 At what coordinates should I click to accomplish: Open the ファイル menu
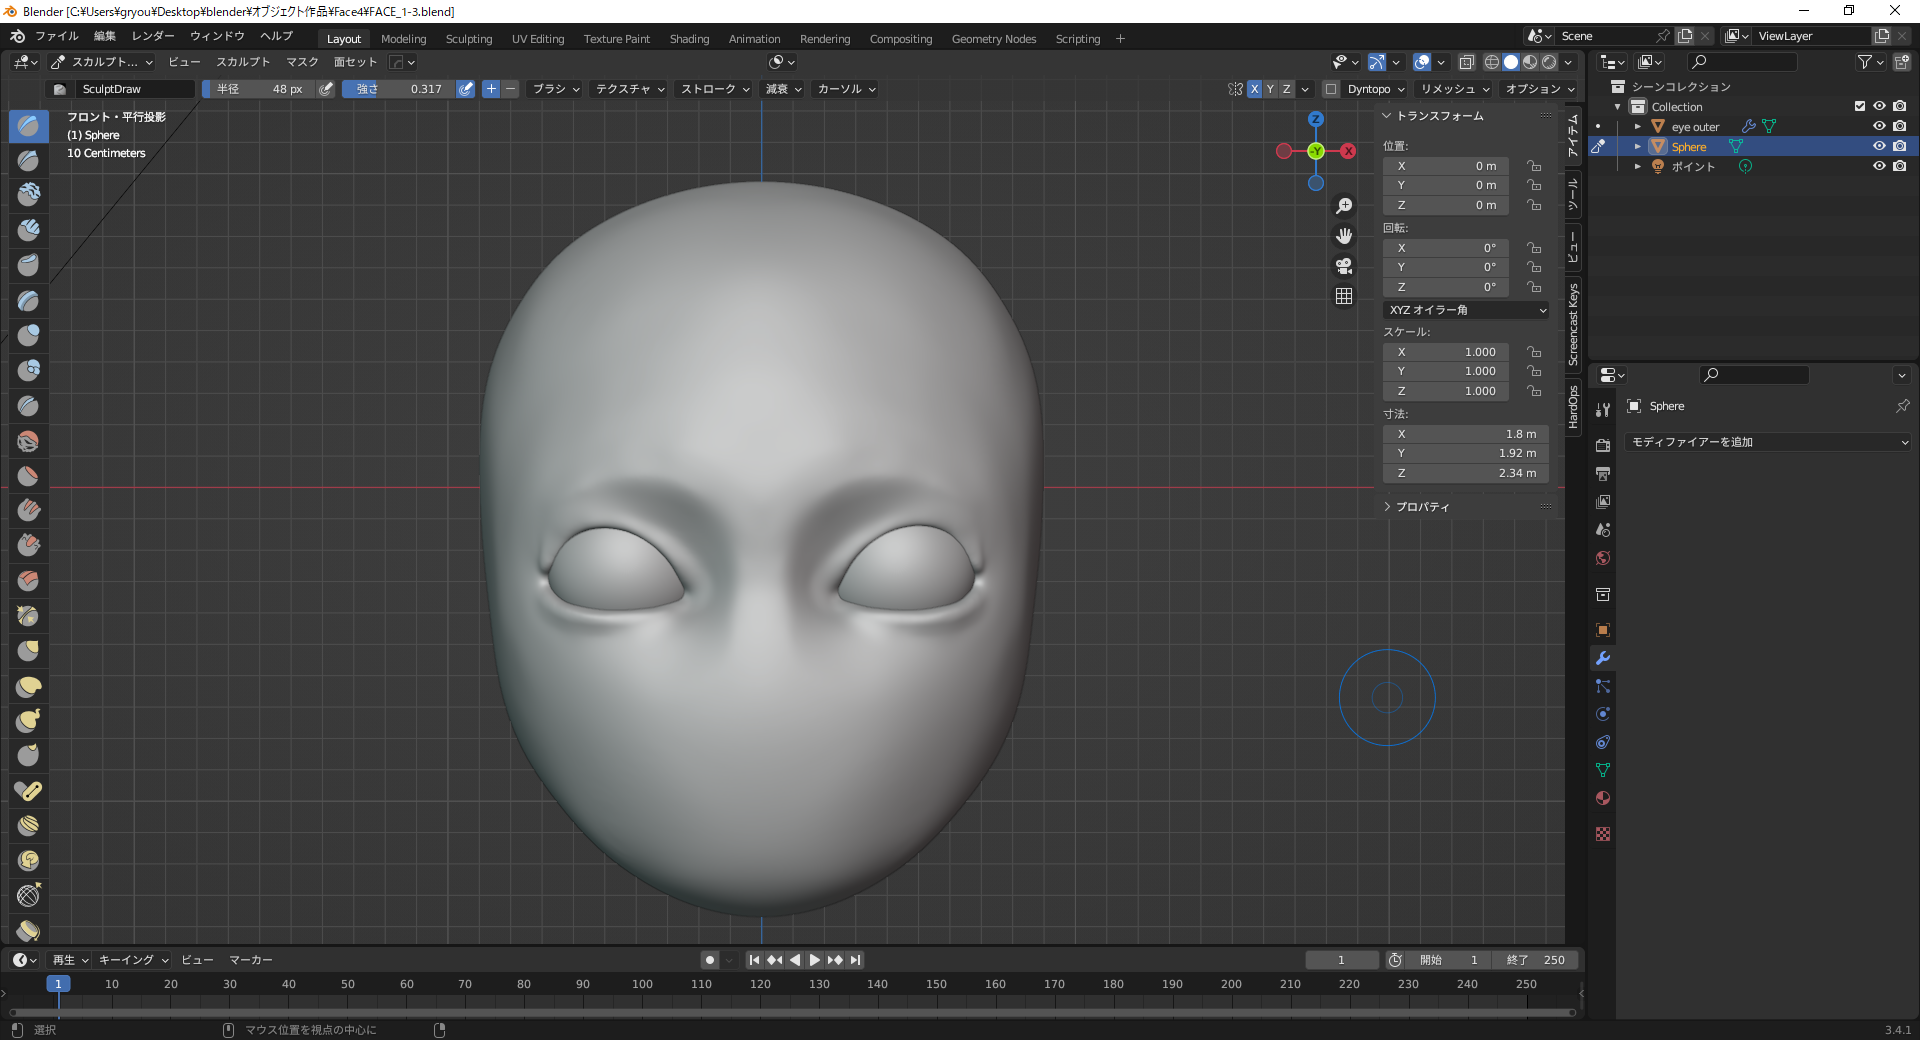pos(57,36)
